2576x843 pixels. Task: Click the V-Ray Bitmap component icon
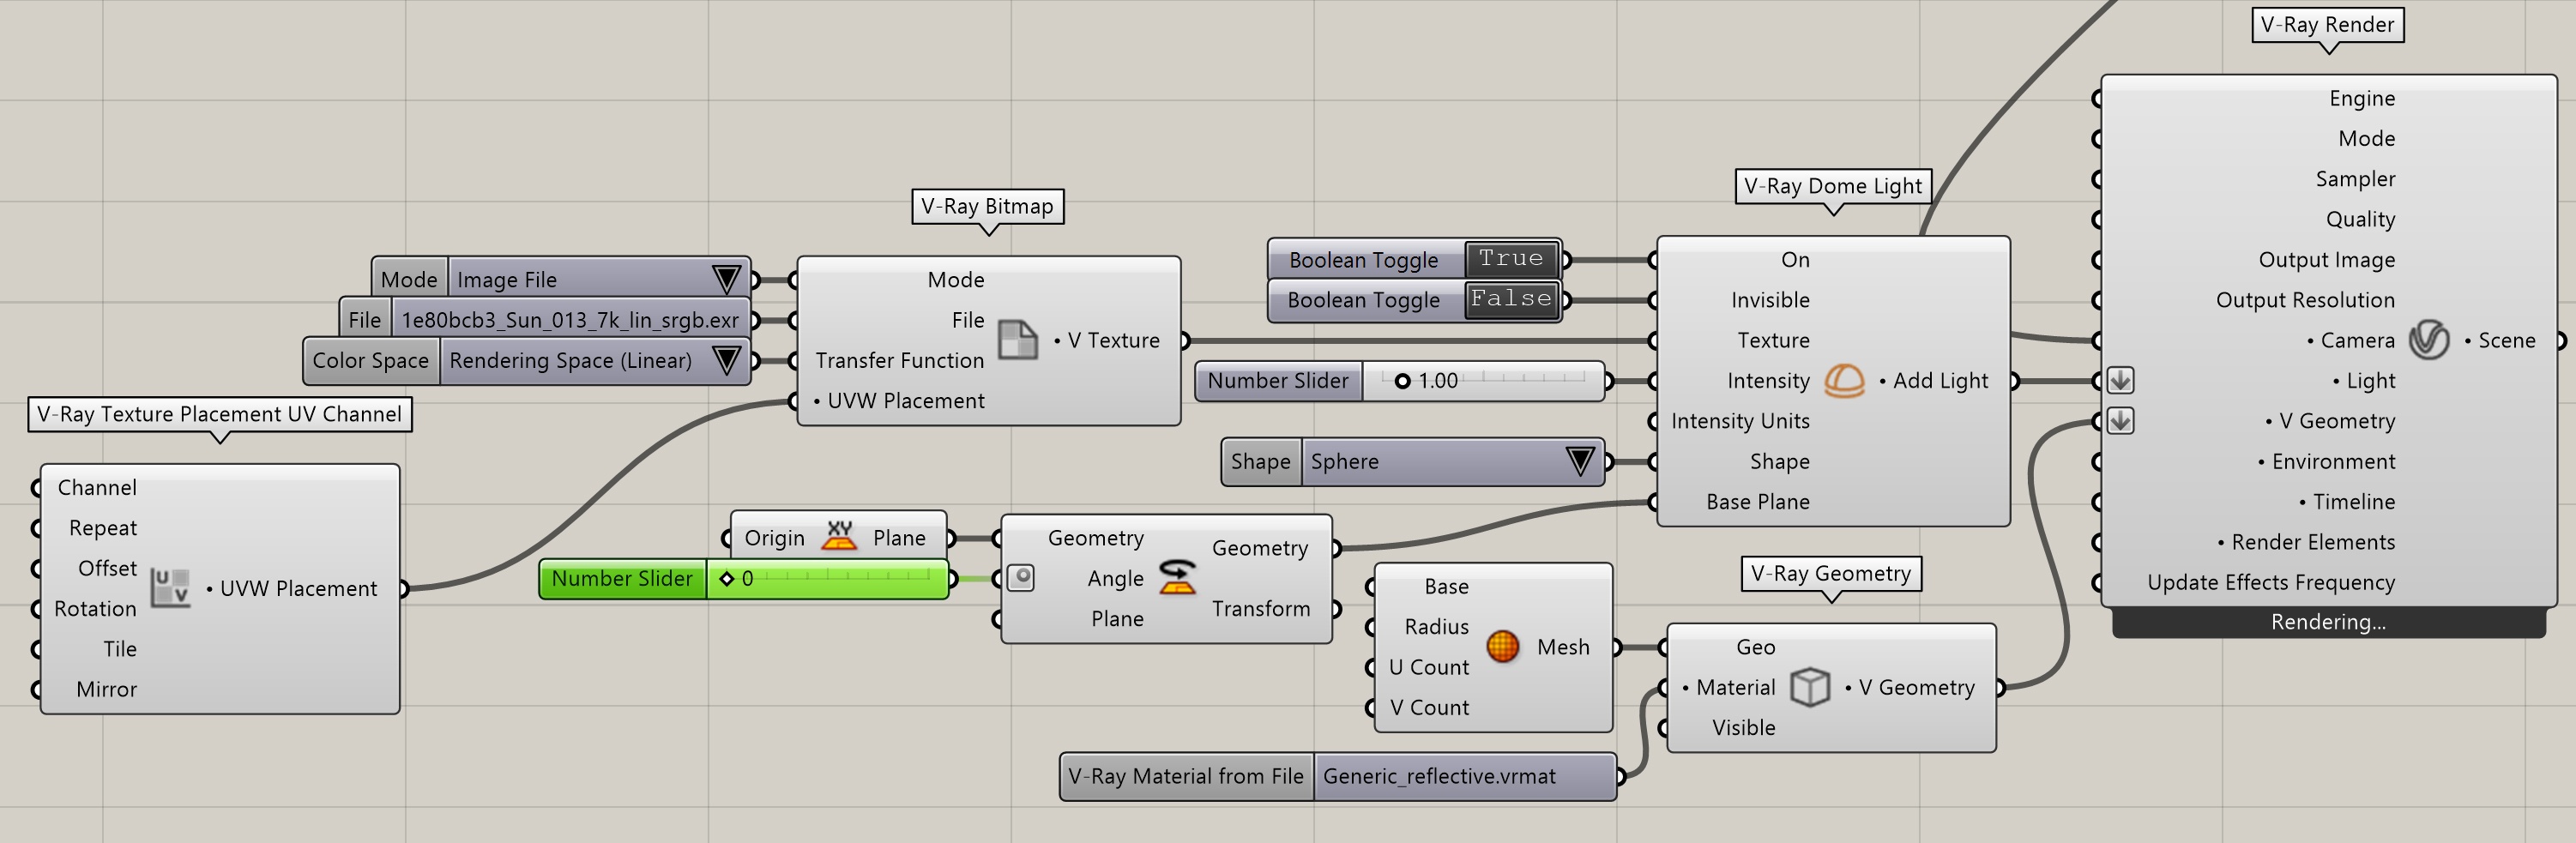coord(1018,341)
